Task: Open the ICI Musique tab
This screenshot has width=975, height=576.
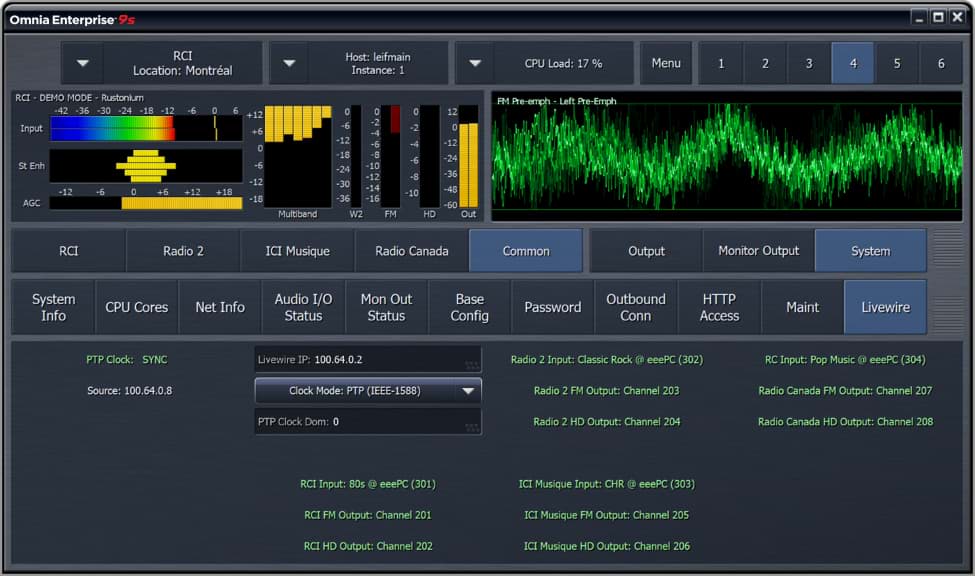Action: 297,251
